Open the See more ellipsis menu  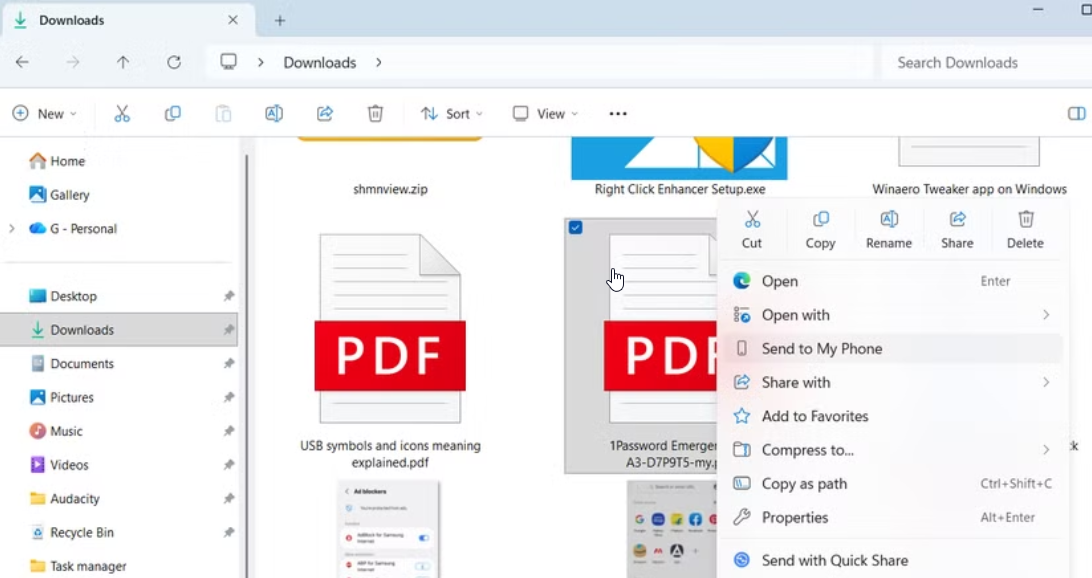coord(618,114)
